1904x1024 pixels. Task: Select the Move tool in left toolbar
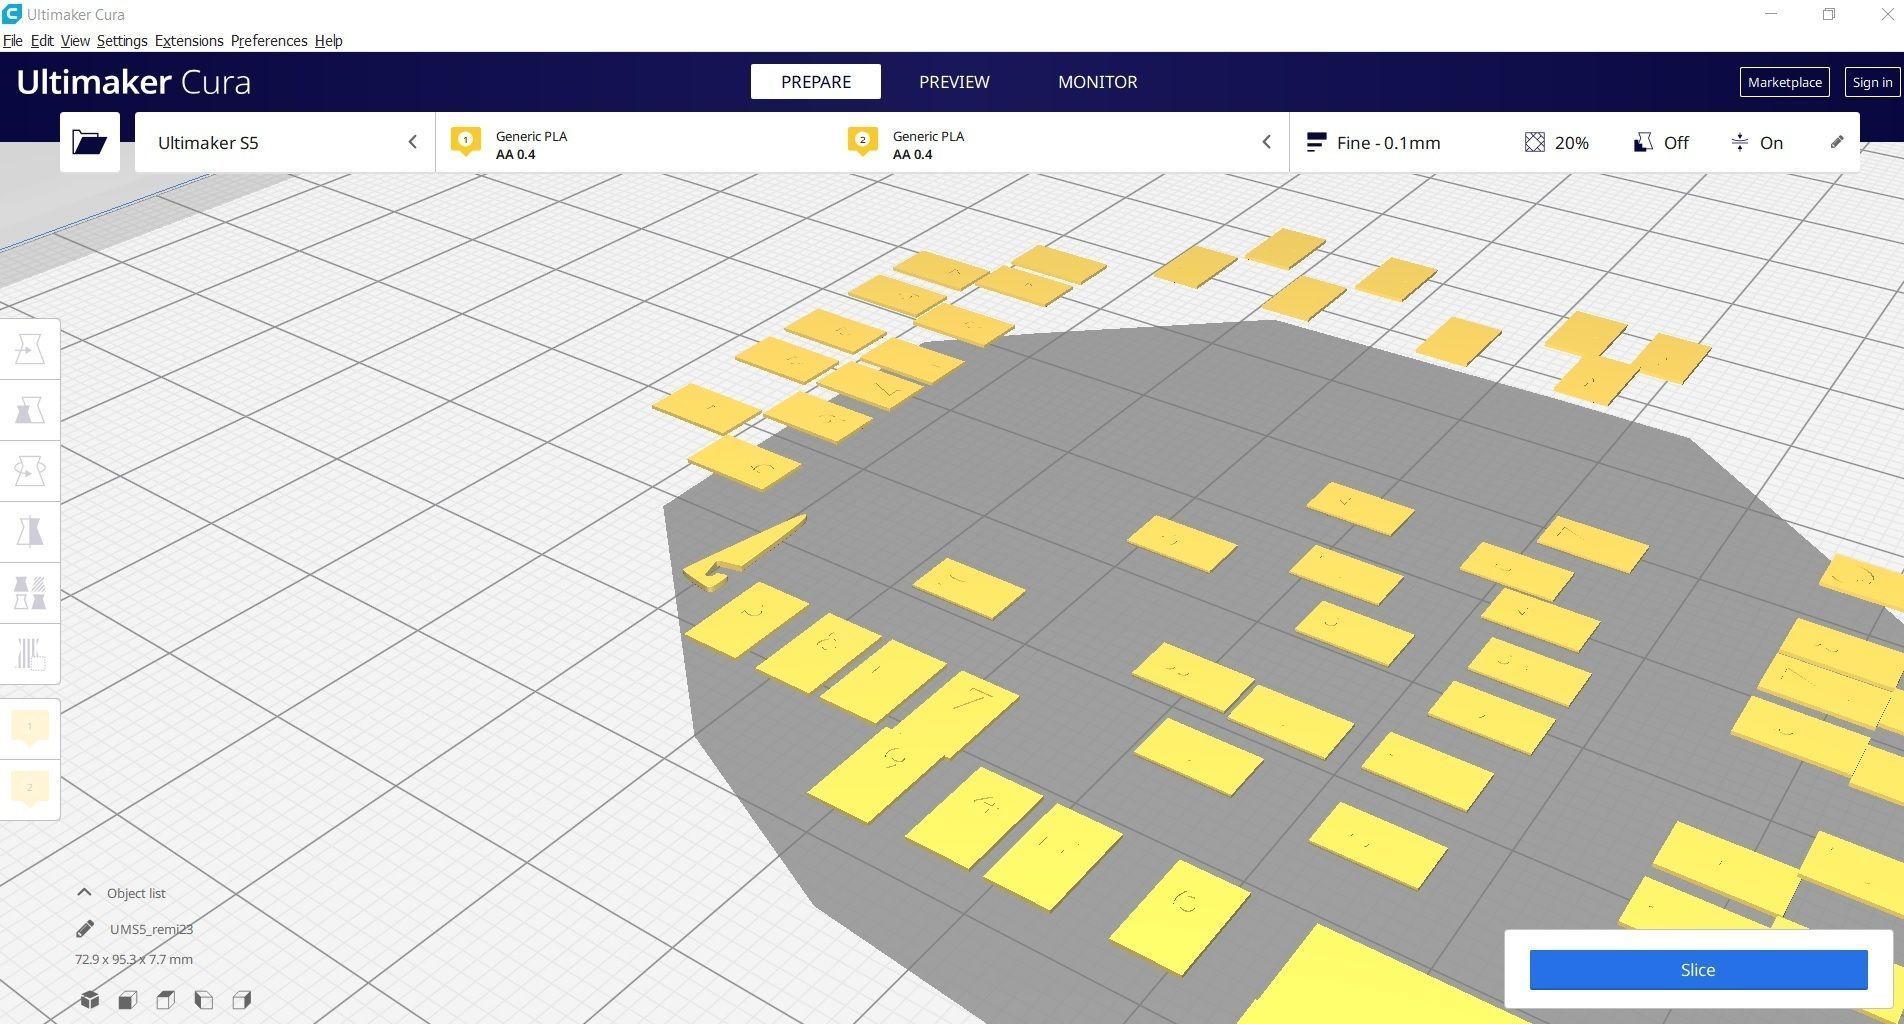click(x=30, y=349)
